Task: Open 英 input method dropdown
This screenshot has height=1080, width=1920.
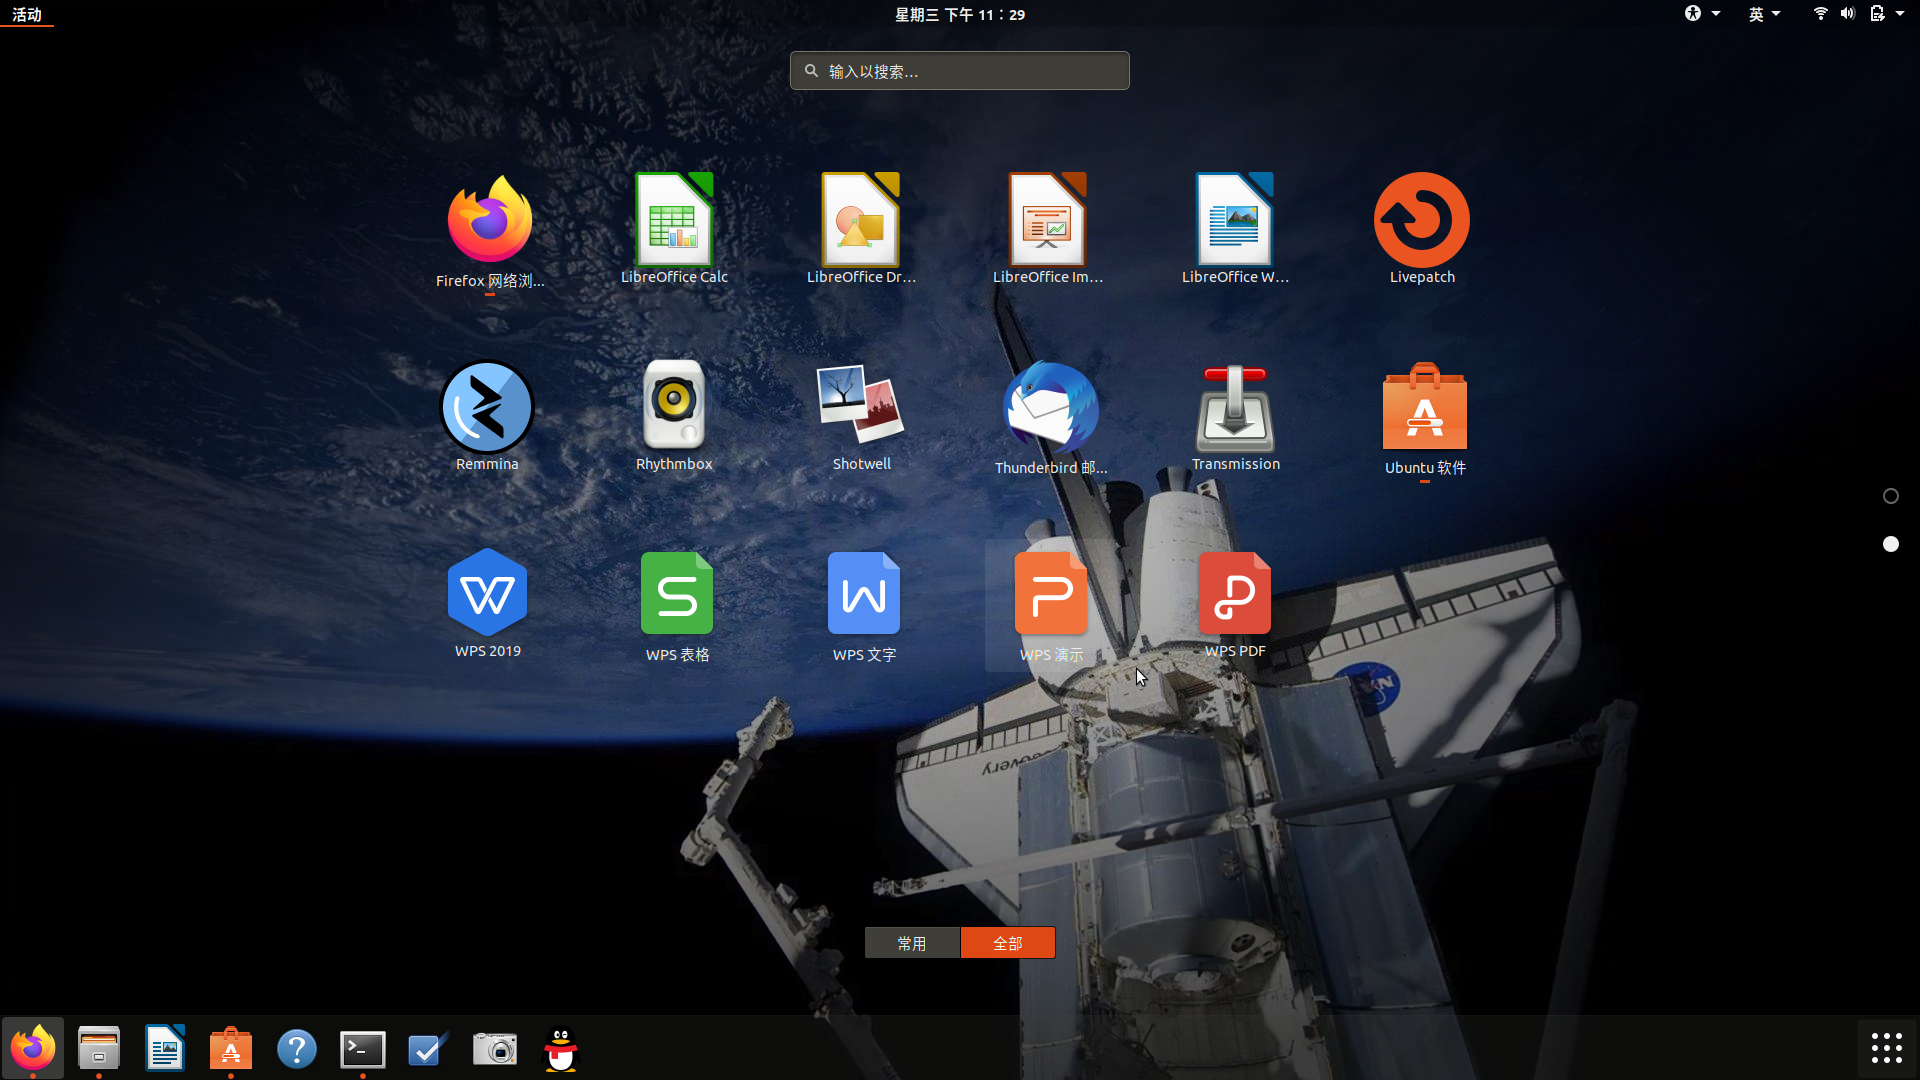Action: (1764, 14)
